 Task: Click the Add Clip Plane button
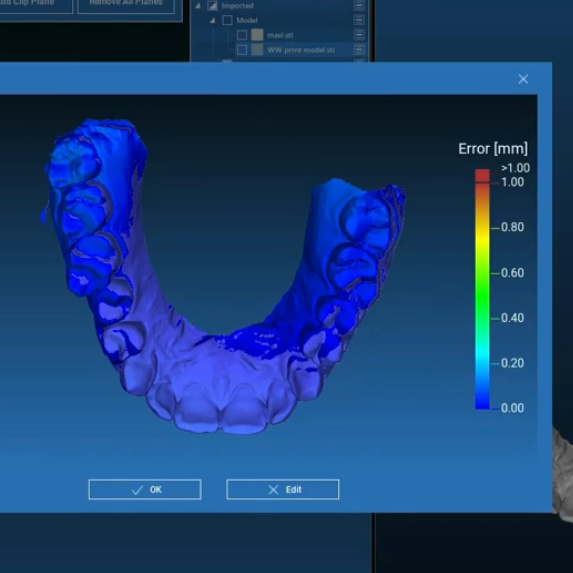coord(35,4)
